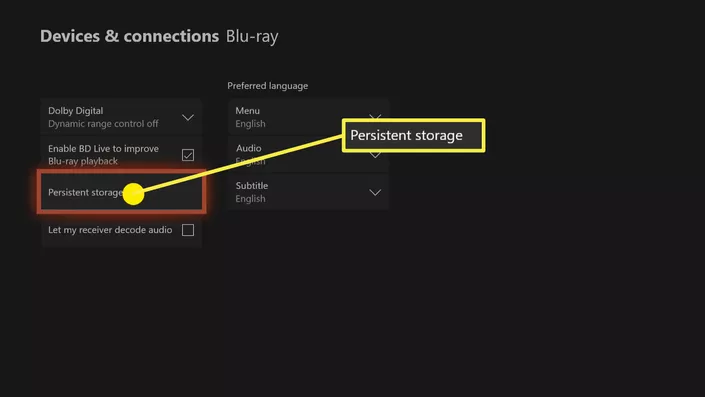The image size is (705, 397).
Task: Select the Subtitle language setting title
Action: point(252,186)
